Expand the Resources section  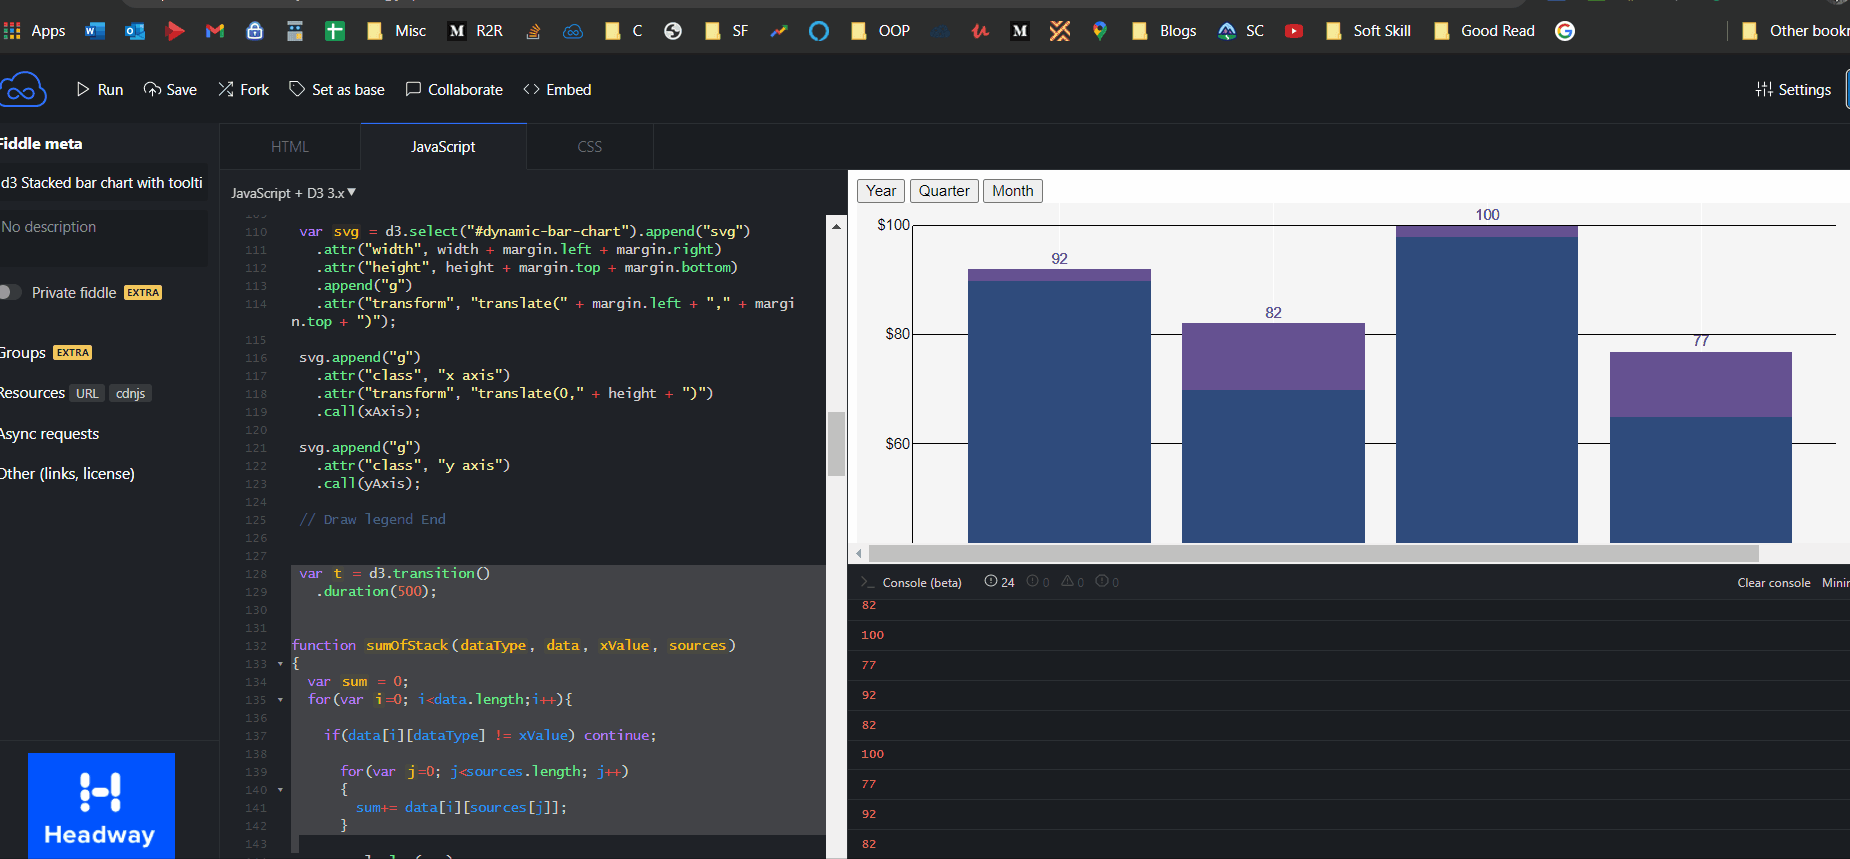[x=32, y=393]
